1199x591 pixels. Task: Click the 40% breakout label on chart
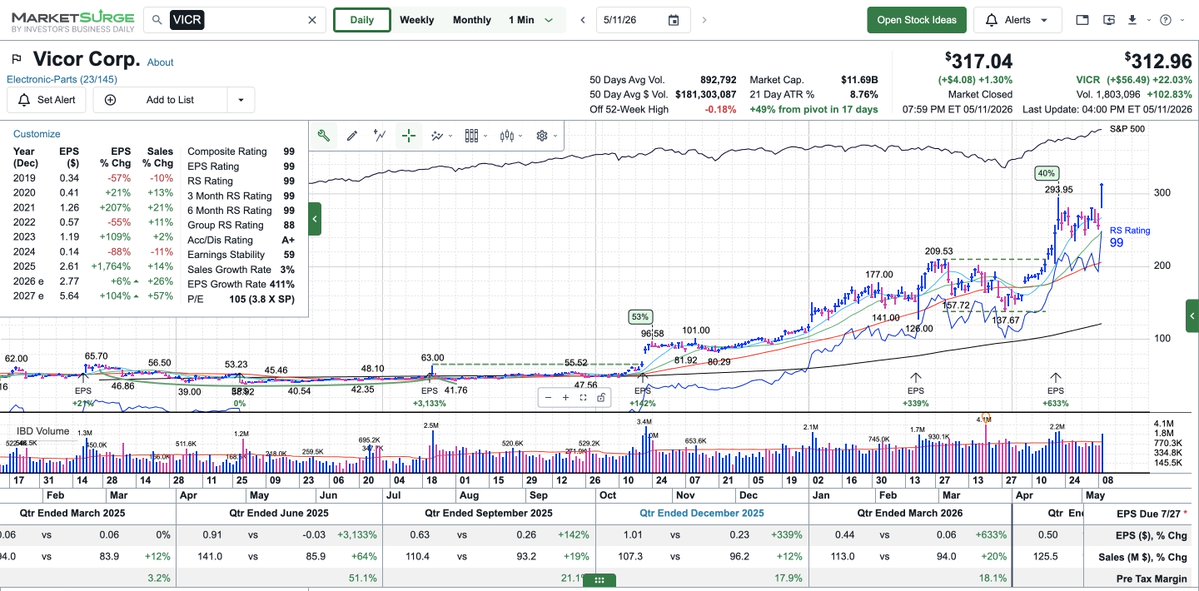point(1046,173)
